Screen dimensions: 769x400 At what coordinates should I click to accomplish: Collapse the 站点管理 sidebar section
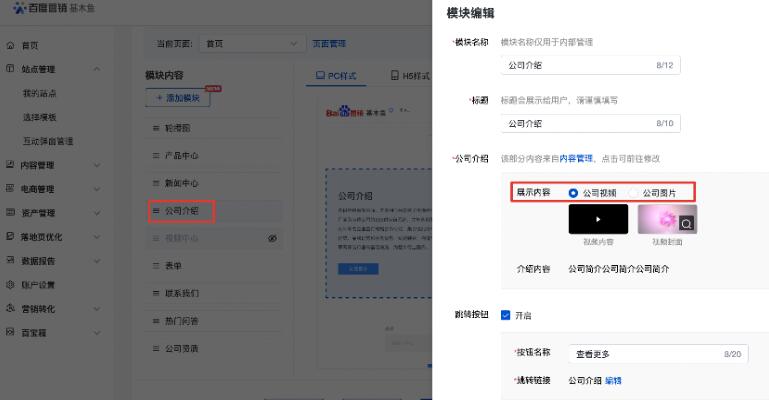[97, 69]
